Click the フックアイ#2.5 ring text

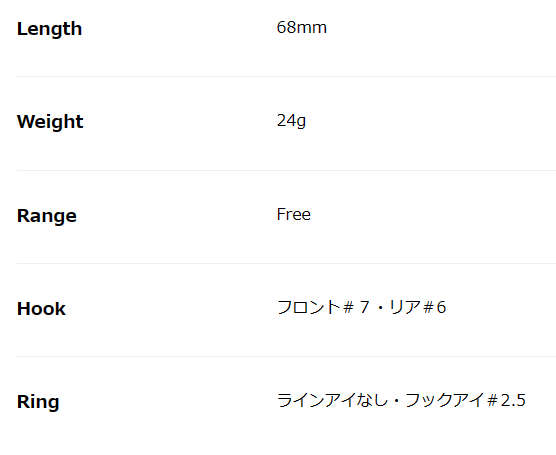[x=465, y=400]
